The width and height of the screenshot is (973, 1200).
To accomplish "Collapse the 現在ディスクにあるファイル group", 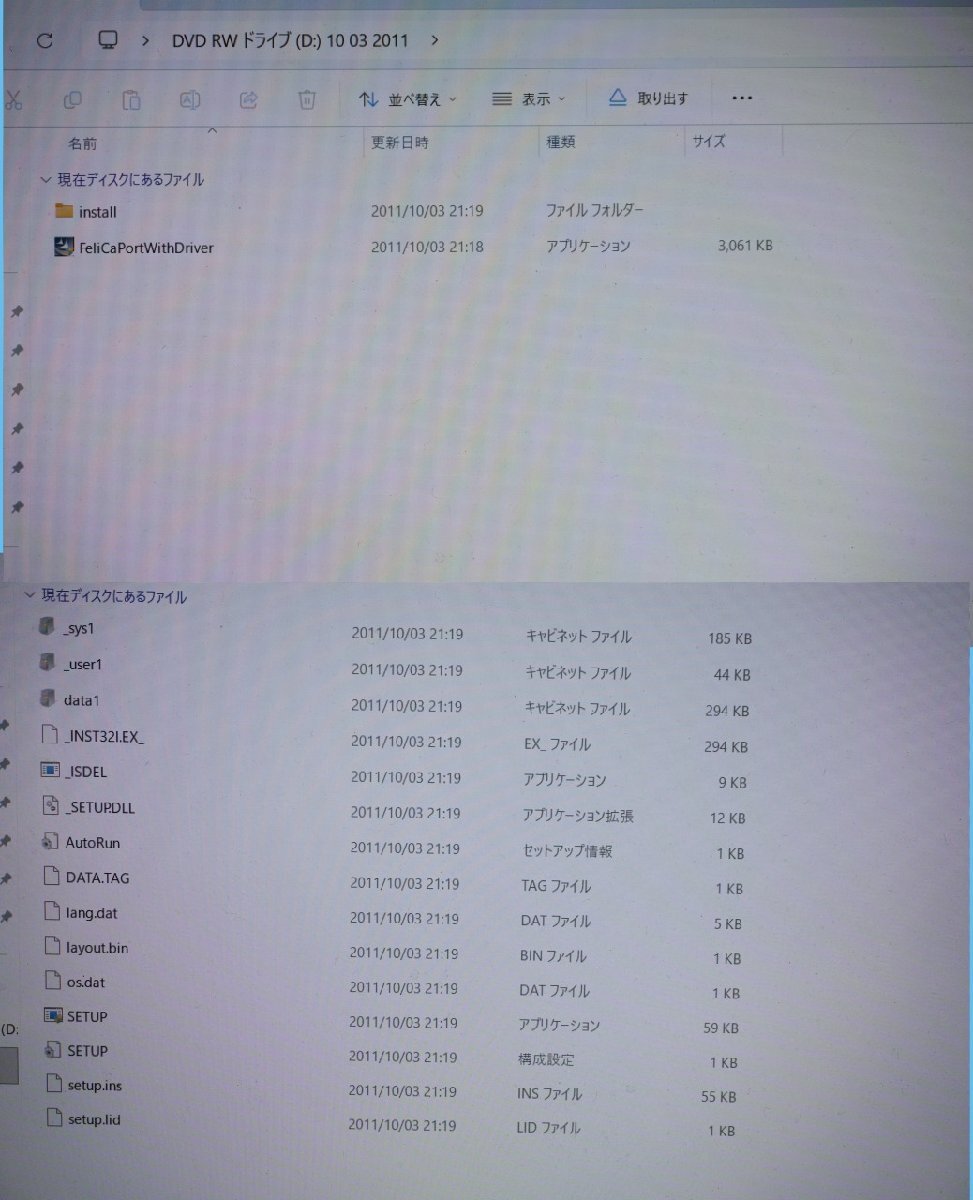I will (44, 179).
